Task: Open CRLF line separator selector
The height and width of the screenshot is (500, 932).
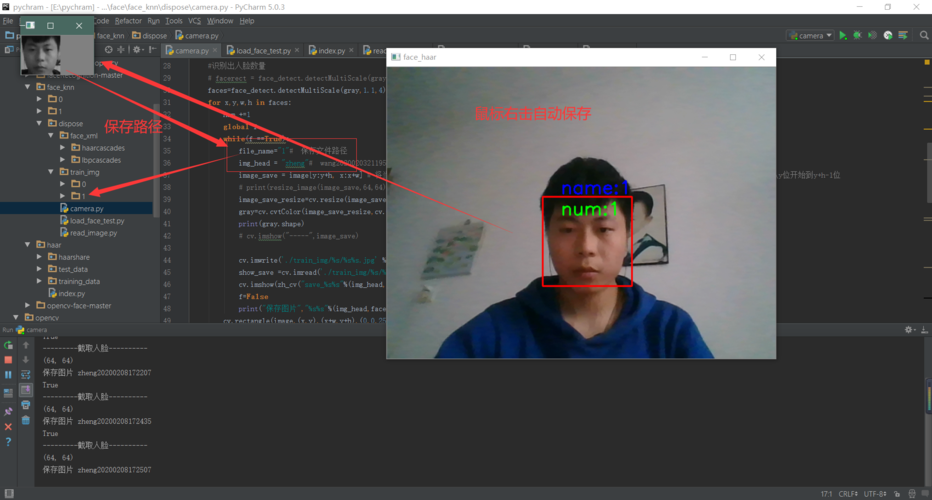Action: point(848,494)
